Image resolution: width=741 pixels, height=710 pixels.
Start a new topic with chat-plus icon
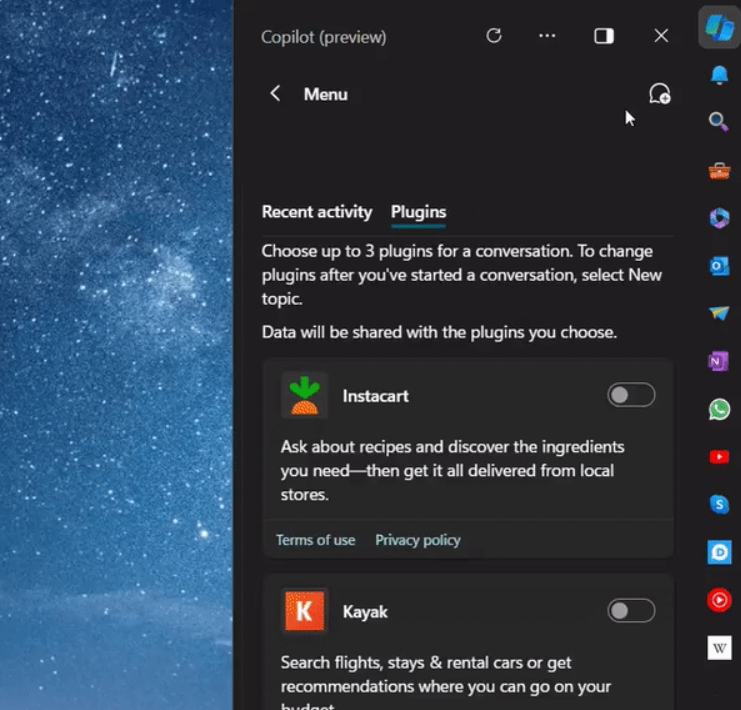tap(659, 94)
